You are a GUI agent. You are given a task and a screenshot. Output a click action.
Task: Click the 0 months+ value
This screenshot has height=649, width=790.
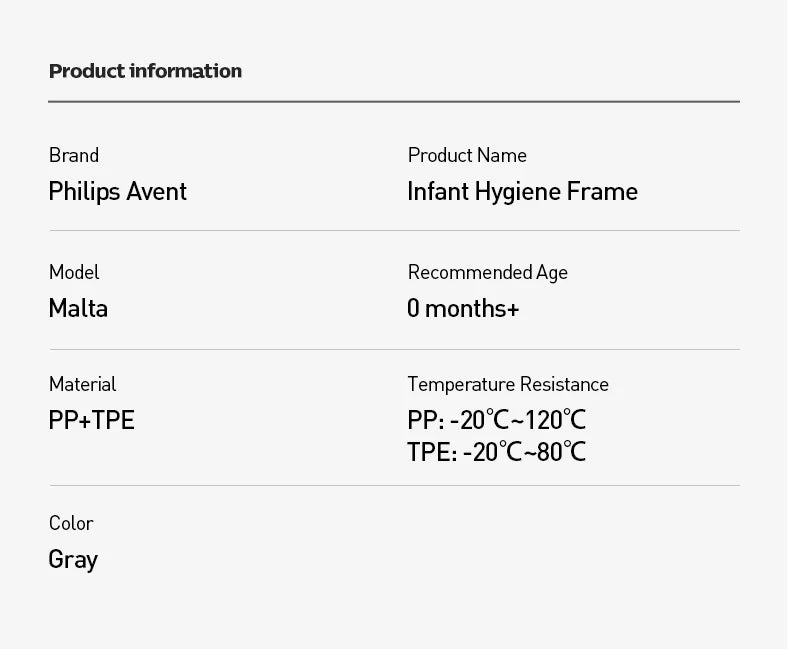coord(463,308)
